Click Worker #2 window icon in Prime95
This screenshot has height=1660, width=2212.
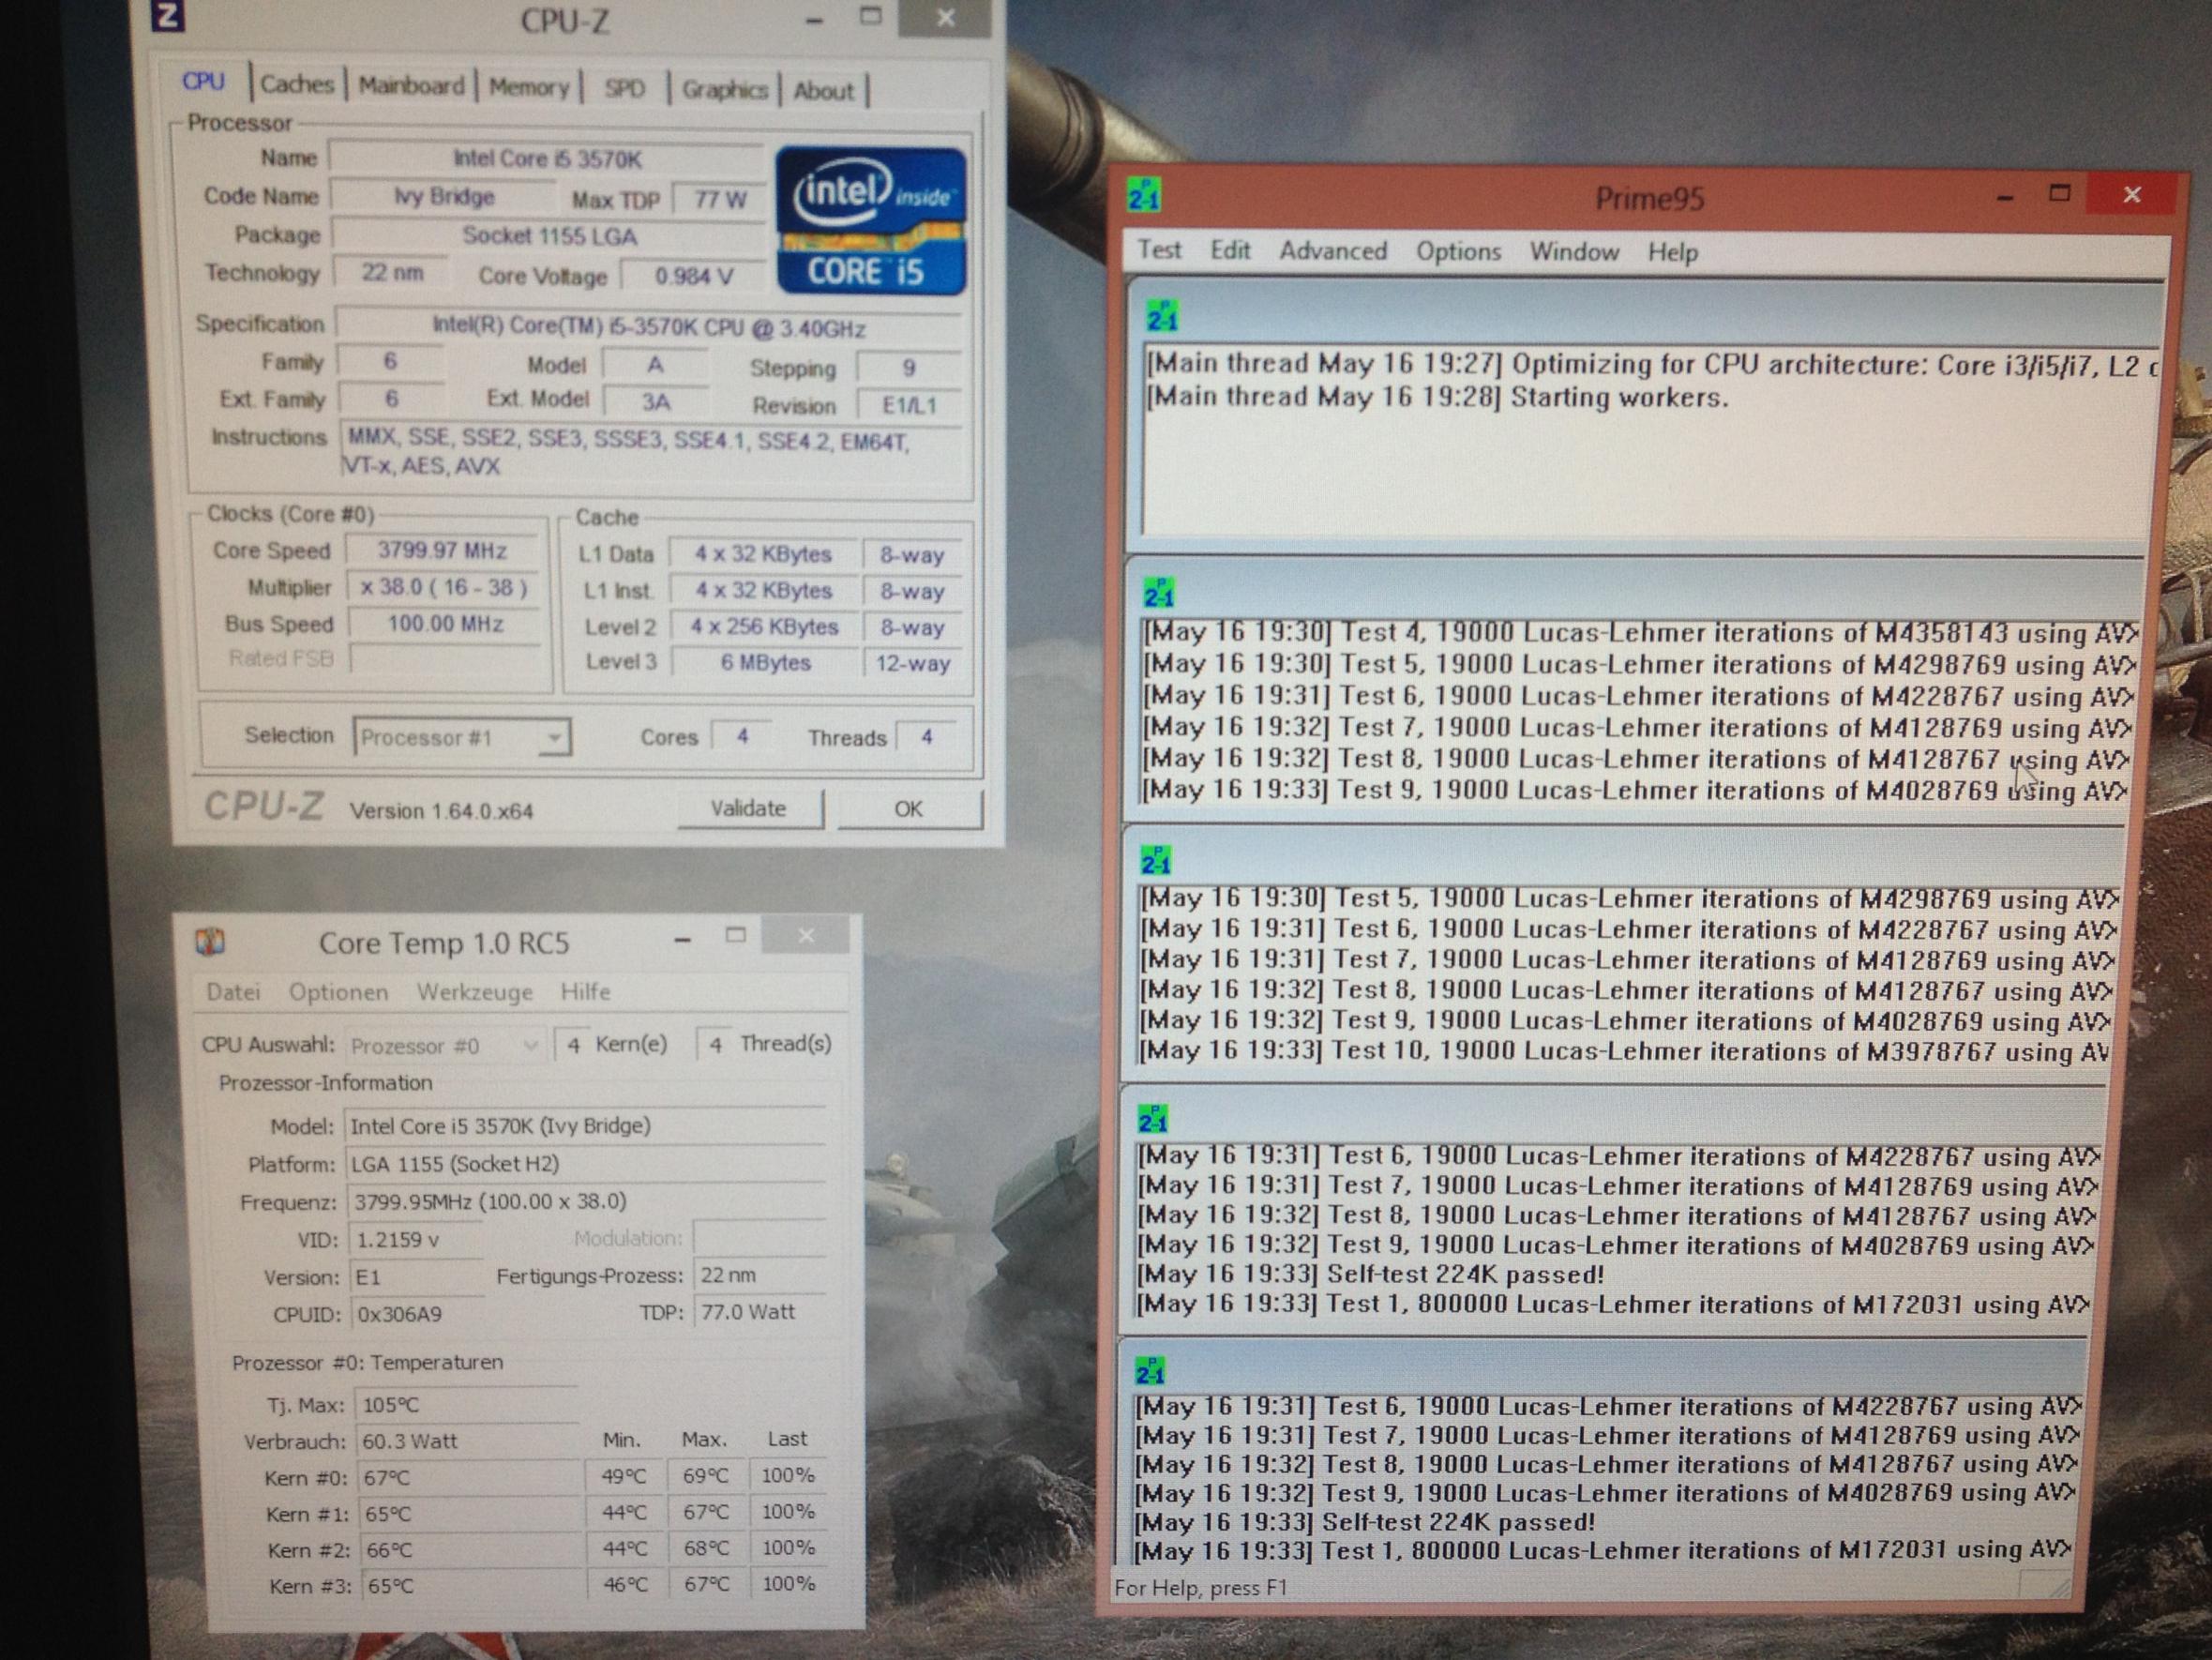coord(1155,859)
